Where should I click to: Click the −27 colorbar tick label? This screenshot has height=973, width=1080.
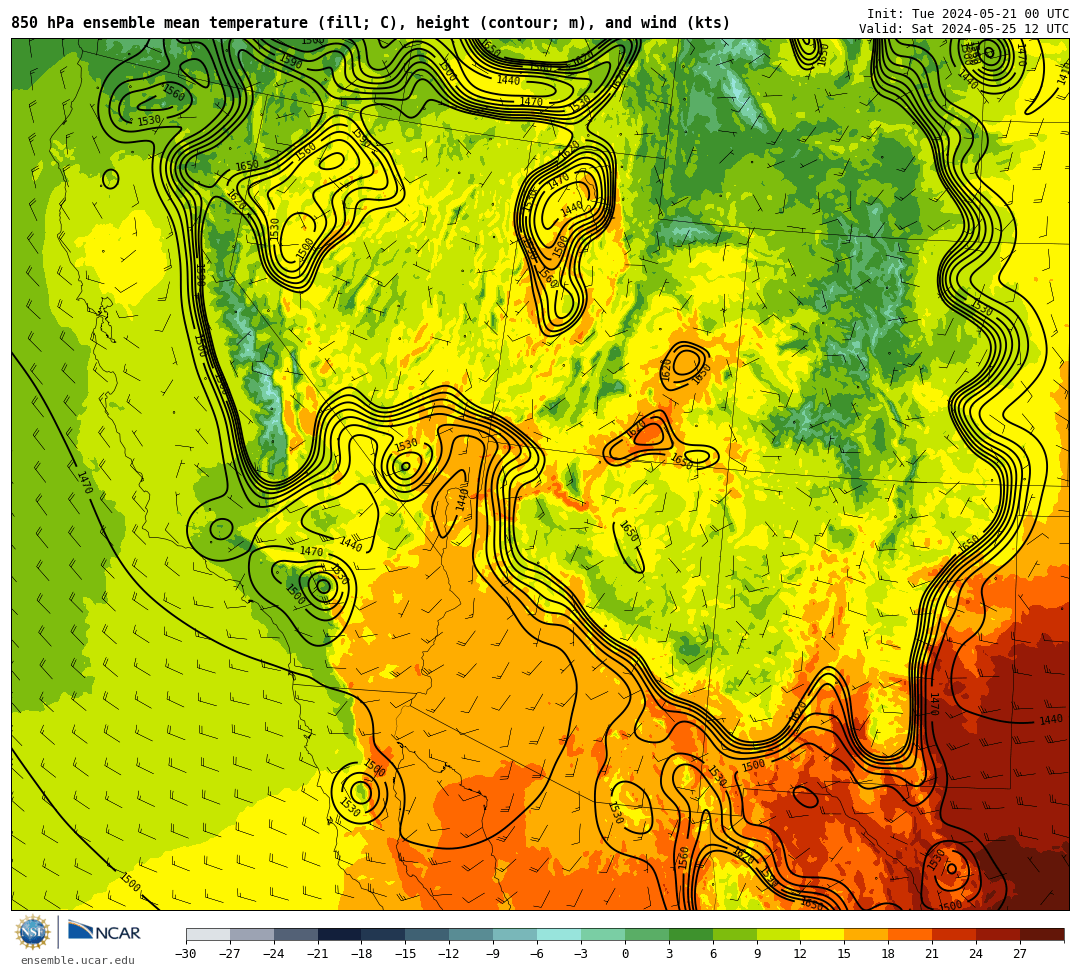(230, 954)
